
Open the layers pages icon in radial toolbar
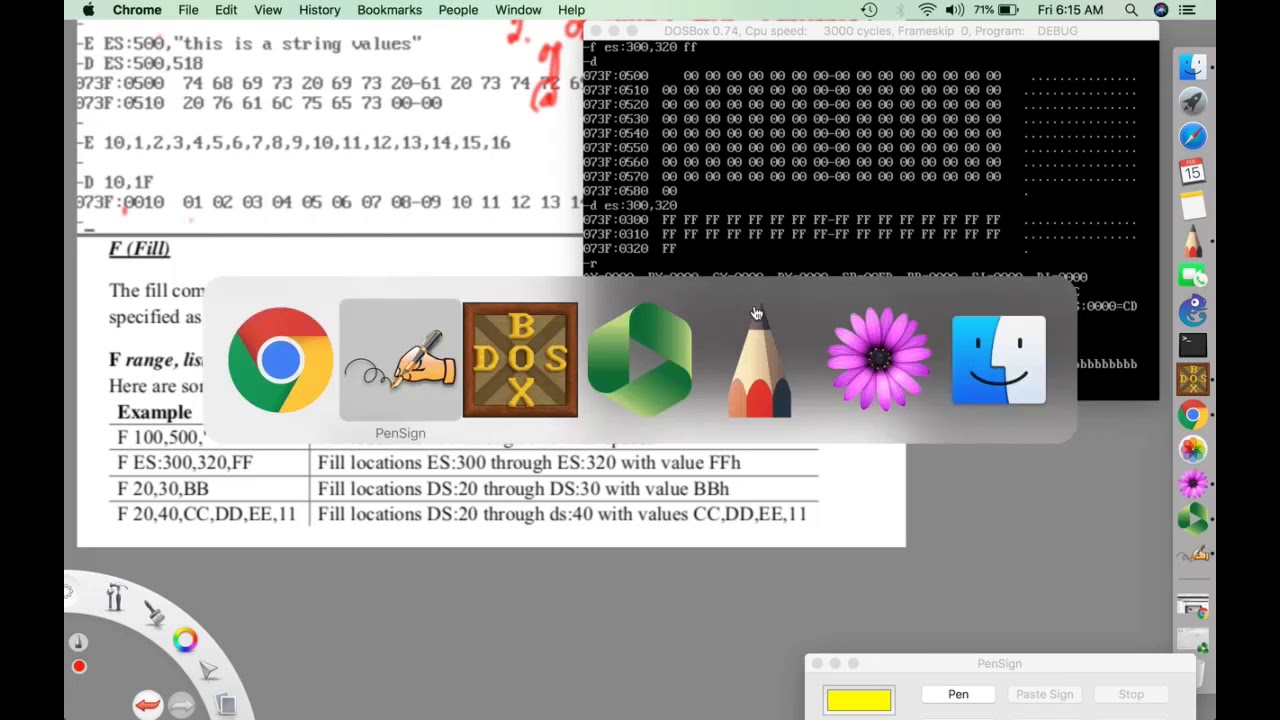[225, 705]
